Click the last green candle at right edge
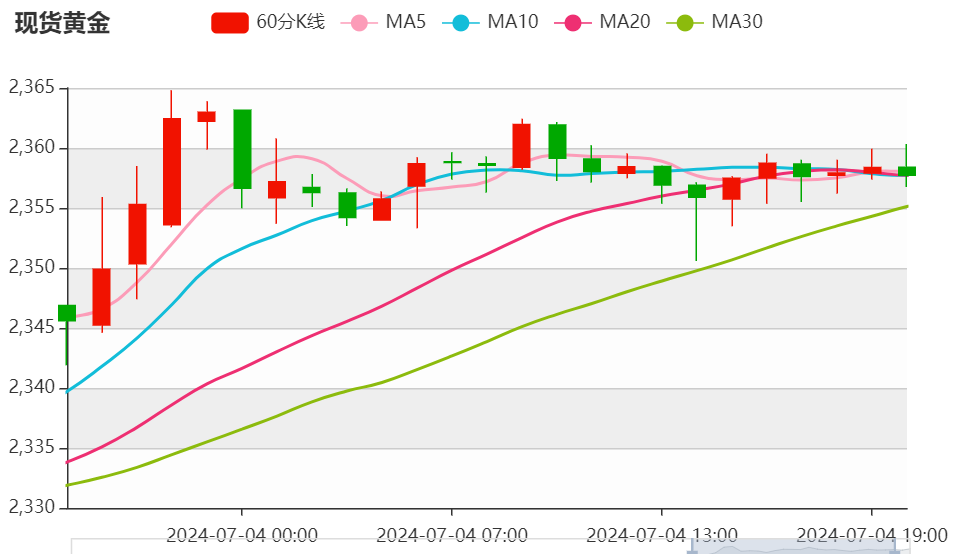966x554 pixels. click(907, 171)
